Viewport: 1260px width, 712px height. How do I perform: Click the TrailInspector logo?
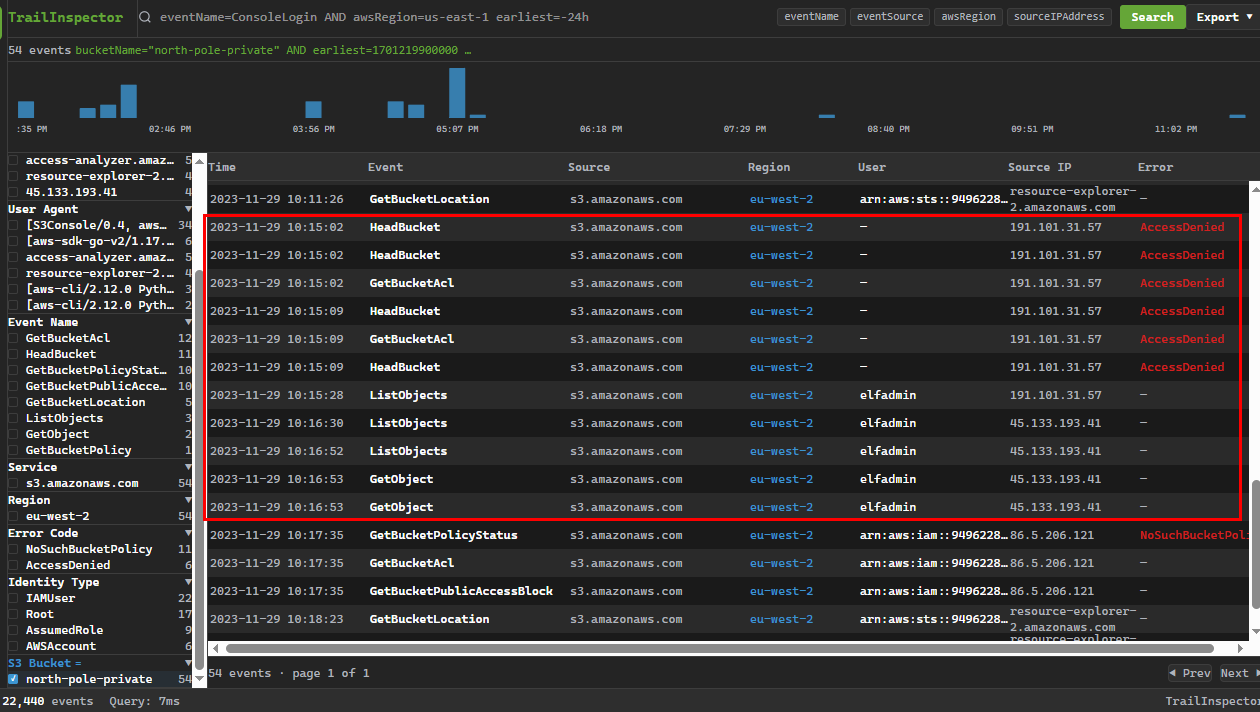point(65,17)
